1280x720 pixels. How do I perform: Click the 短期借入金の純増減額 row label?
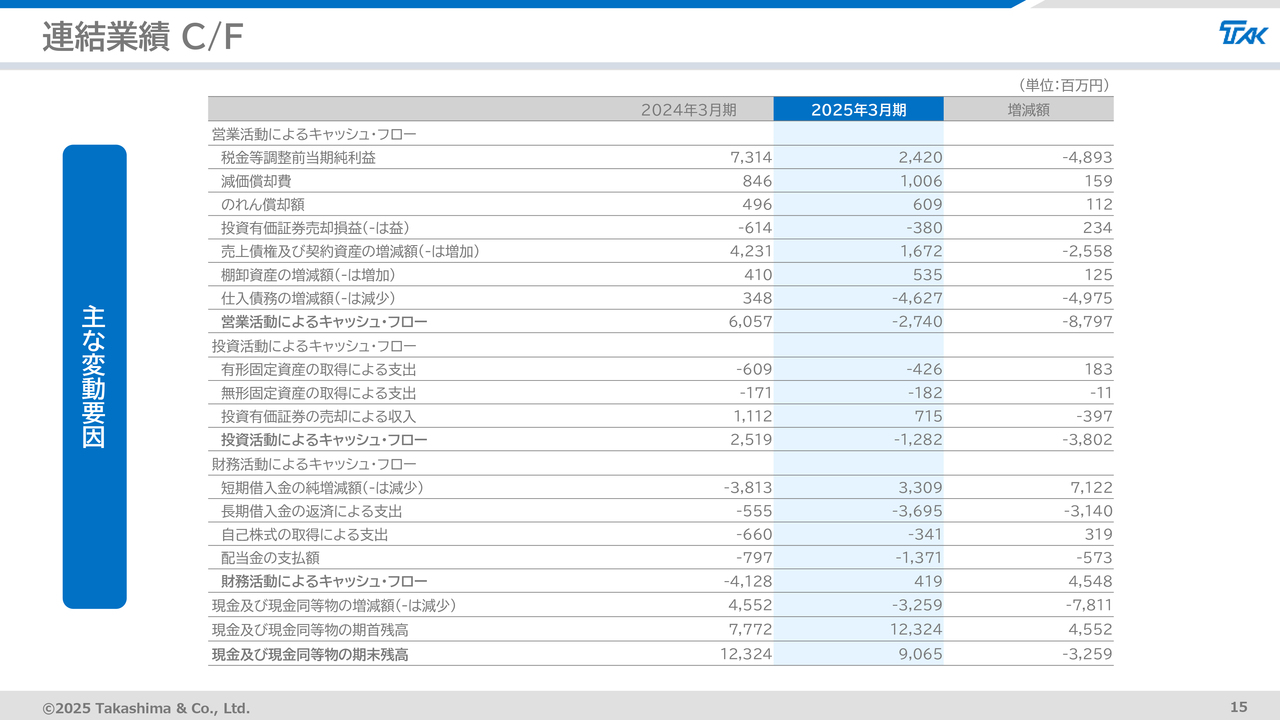(x=322, y=487)
